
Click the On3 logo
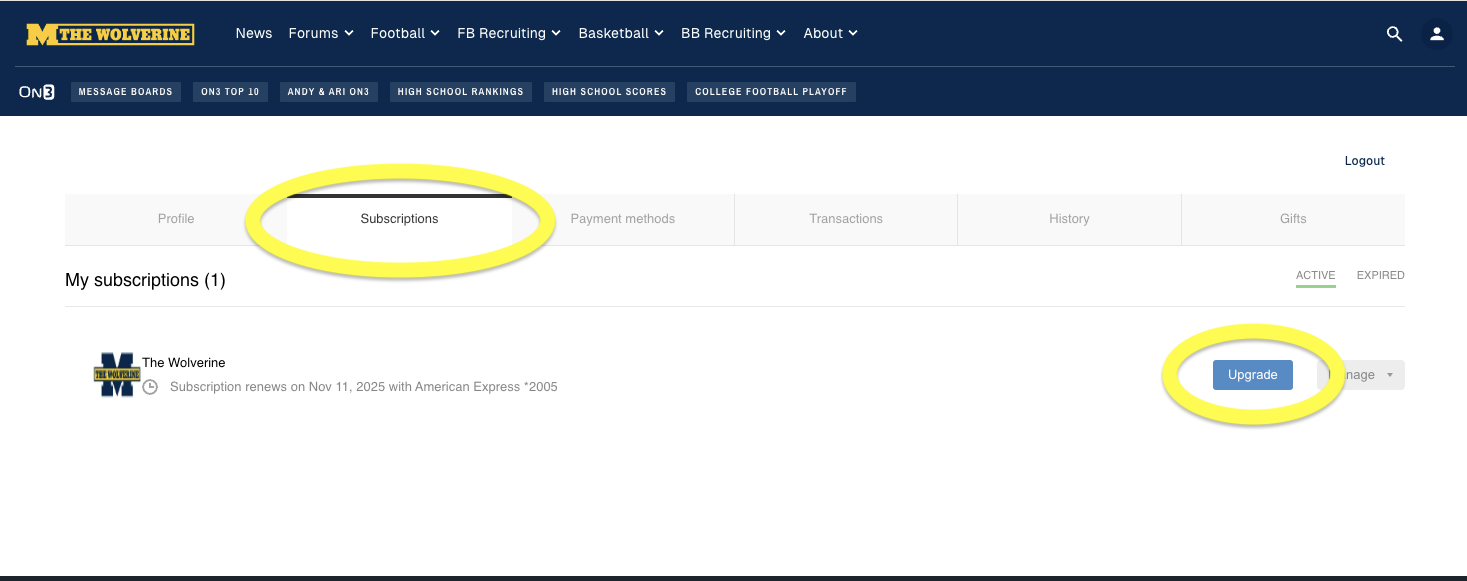(37, 92)
